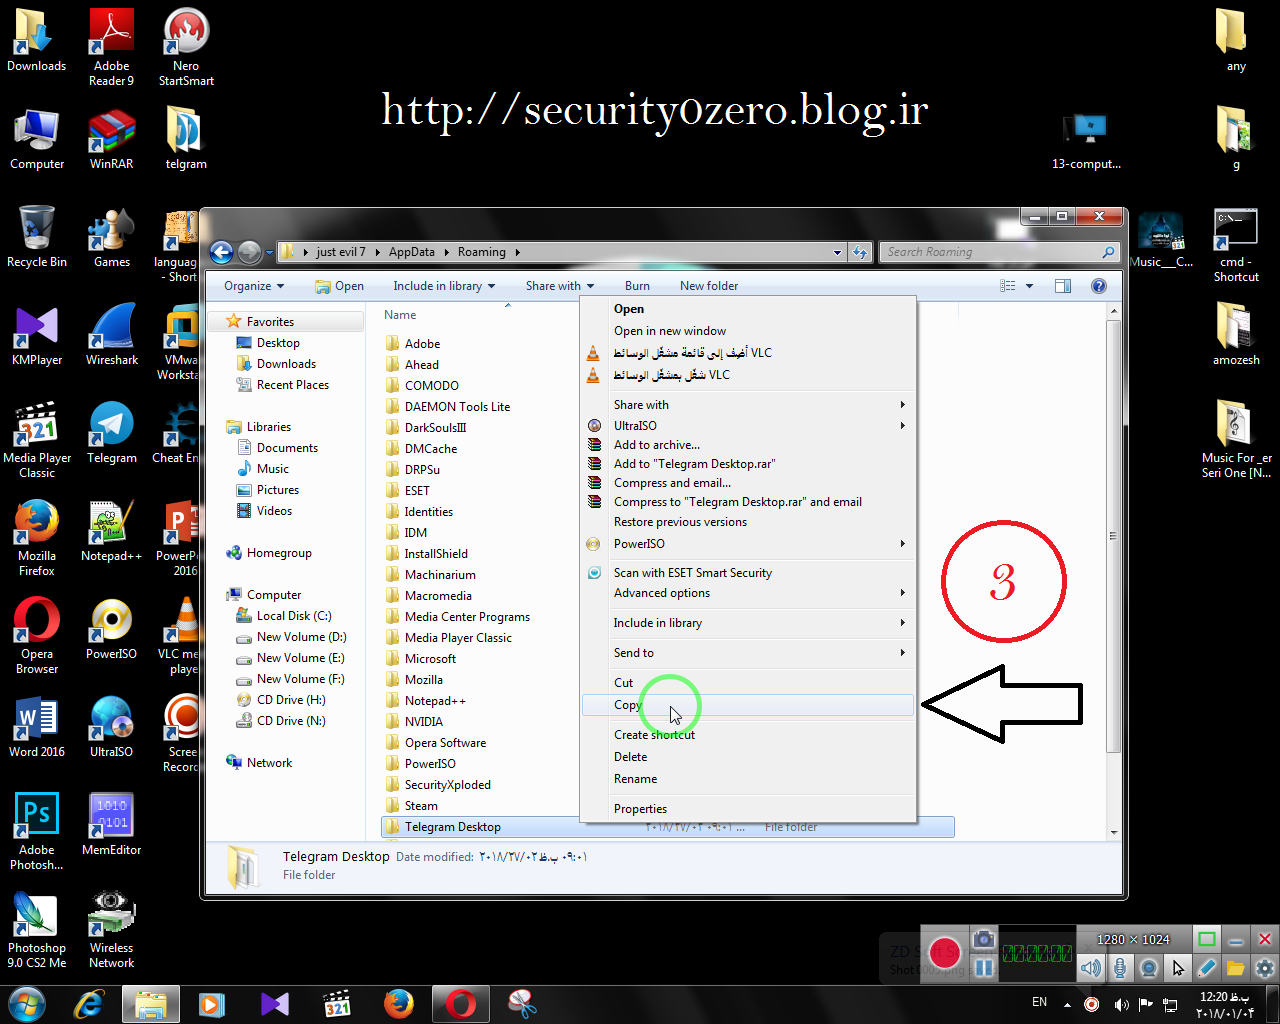Toggle speaker audio capture in recorder

pos(1091,967)
